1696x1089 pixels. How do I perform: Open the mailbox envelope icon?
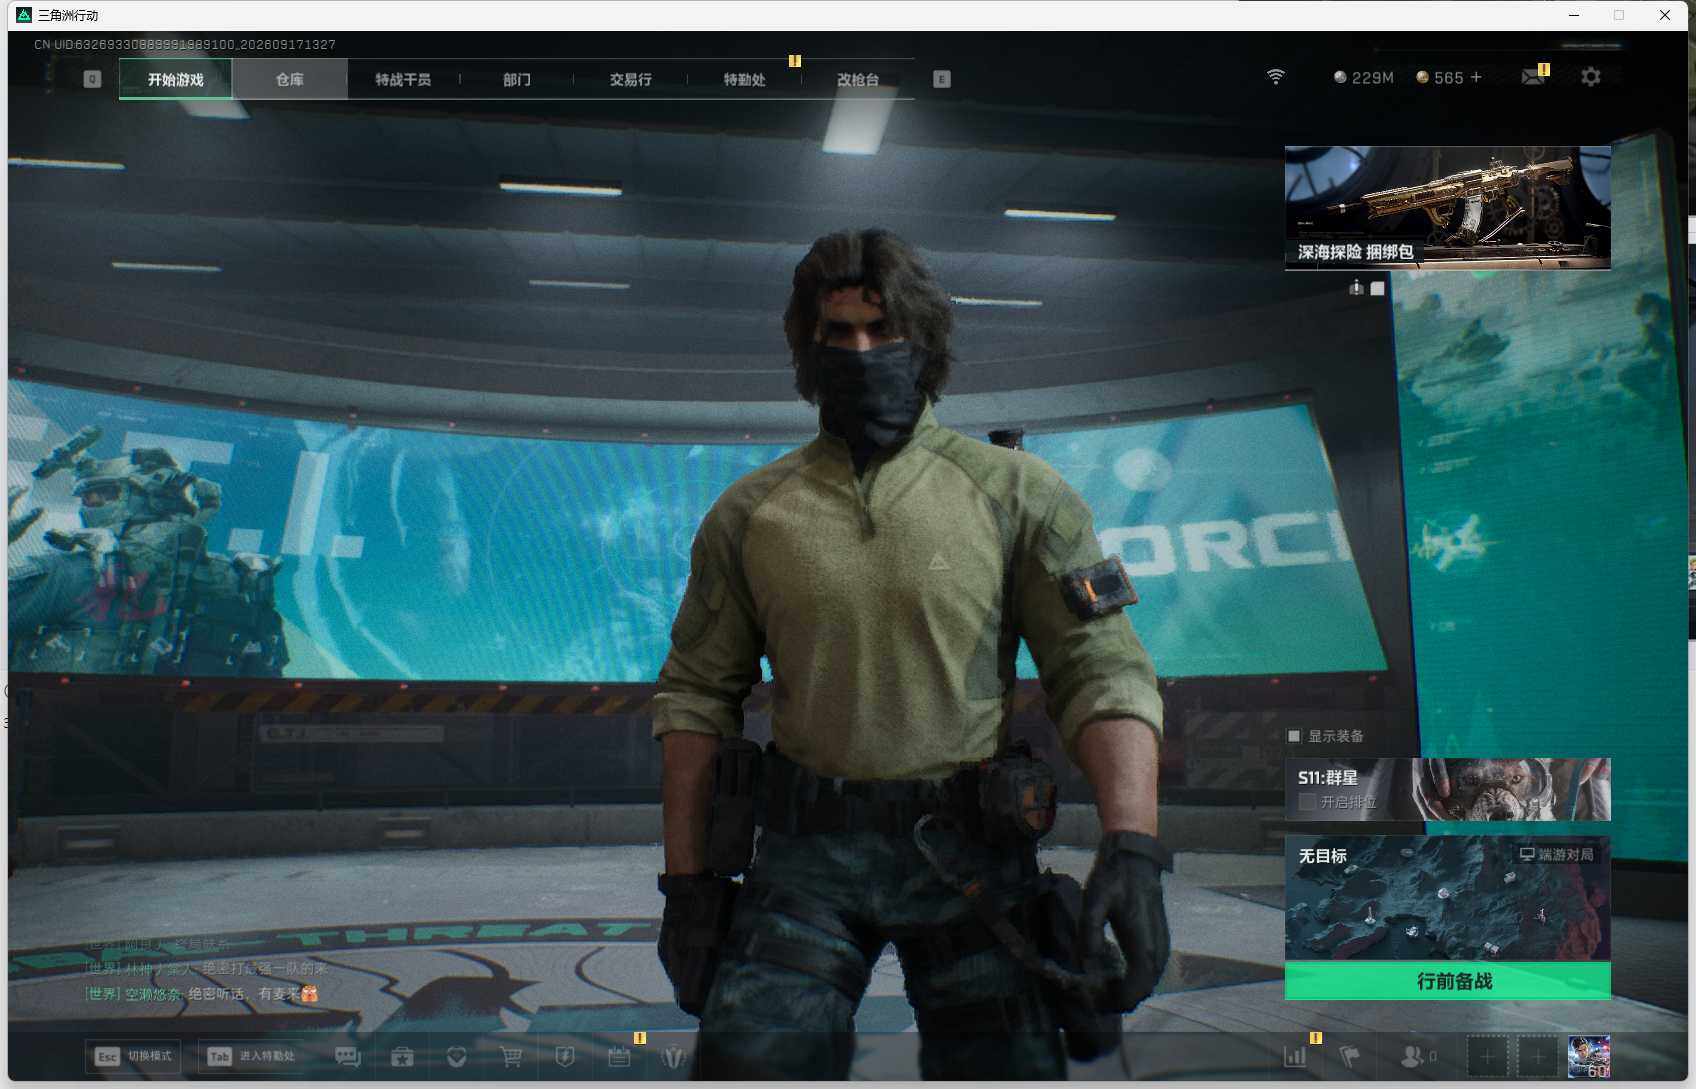pos(1532,77)
